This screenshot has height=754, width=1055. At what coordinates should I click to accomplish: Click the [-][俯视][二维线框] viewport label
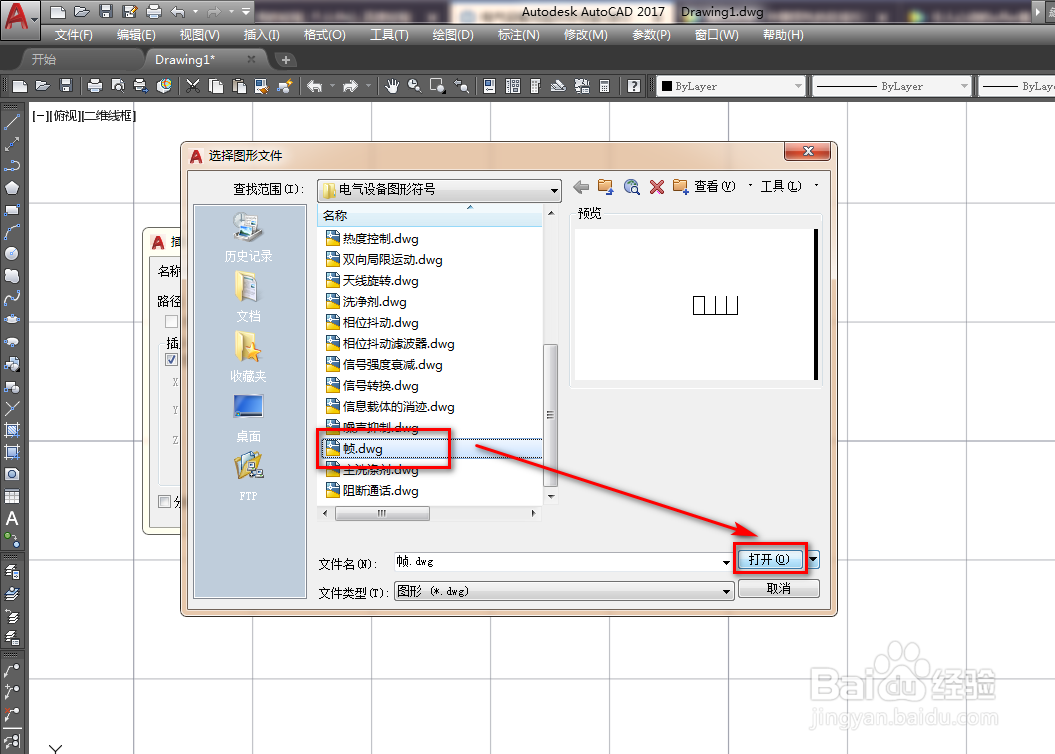[84, 116]
